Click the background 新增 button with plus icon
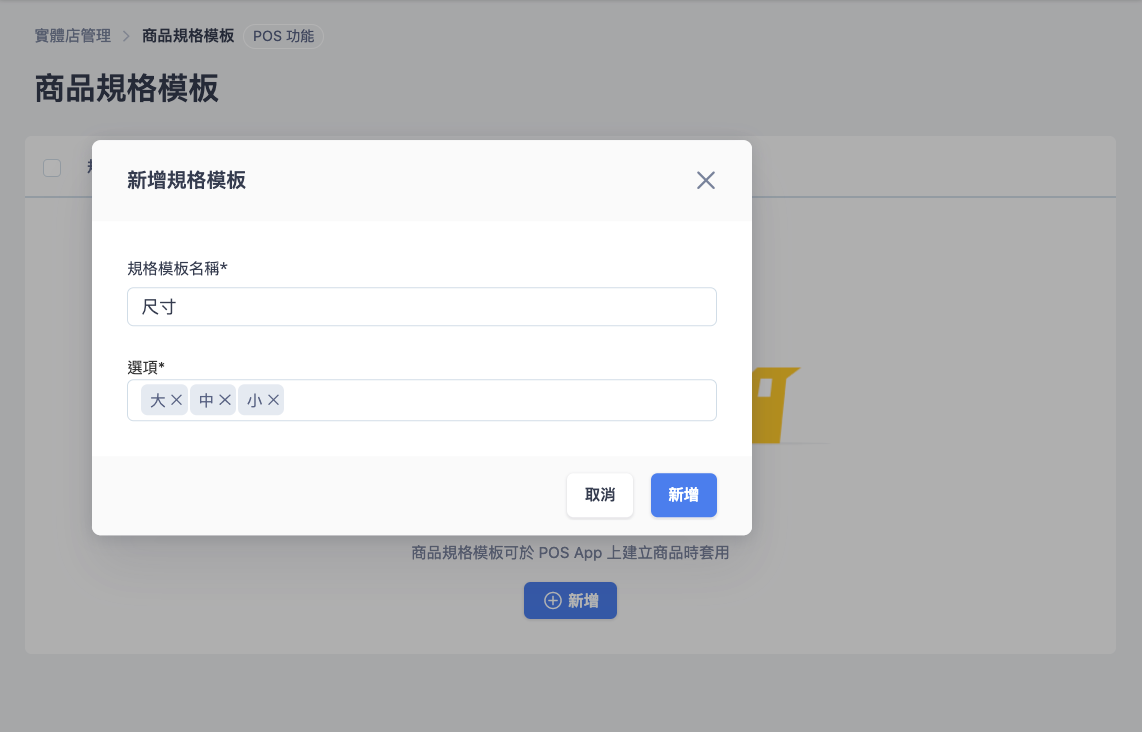Screen dimensions: 1142x732 point(570,600)
